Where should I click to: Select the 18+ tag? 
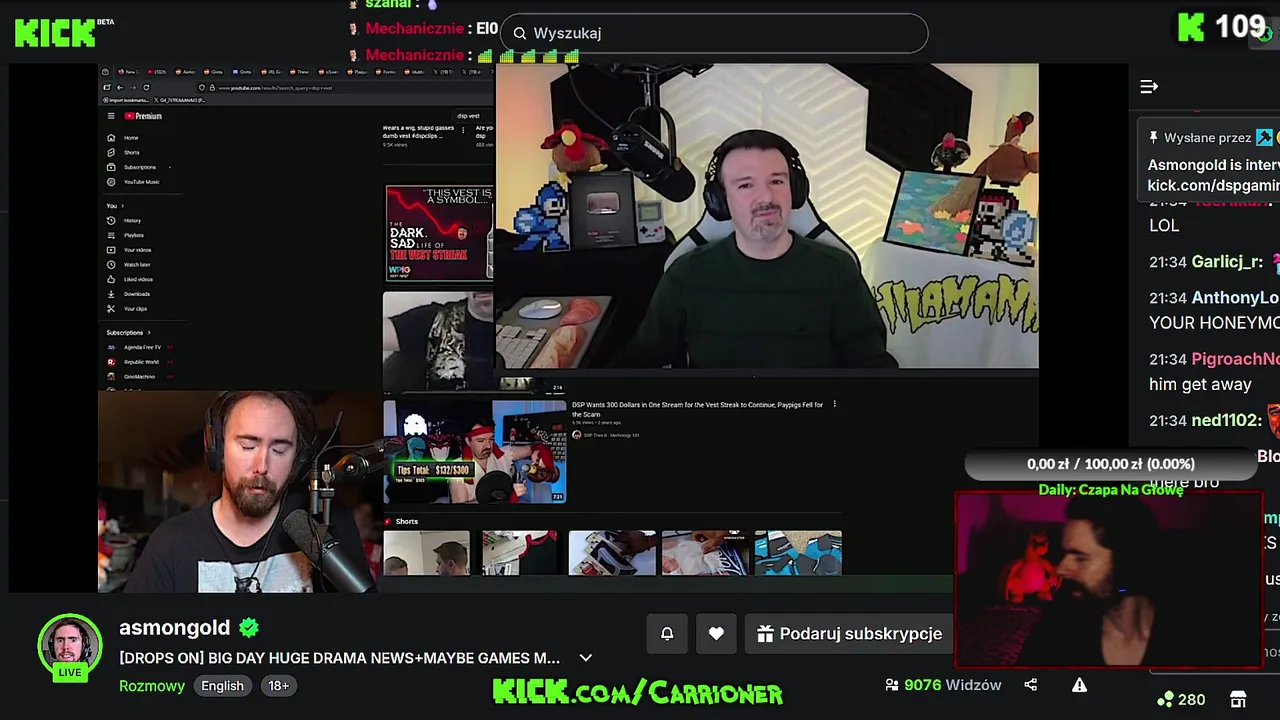coord(278,685)
